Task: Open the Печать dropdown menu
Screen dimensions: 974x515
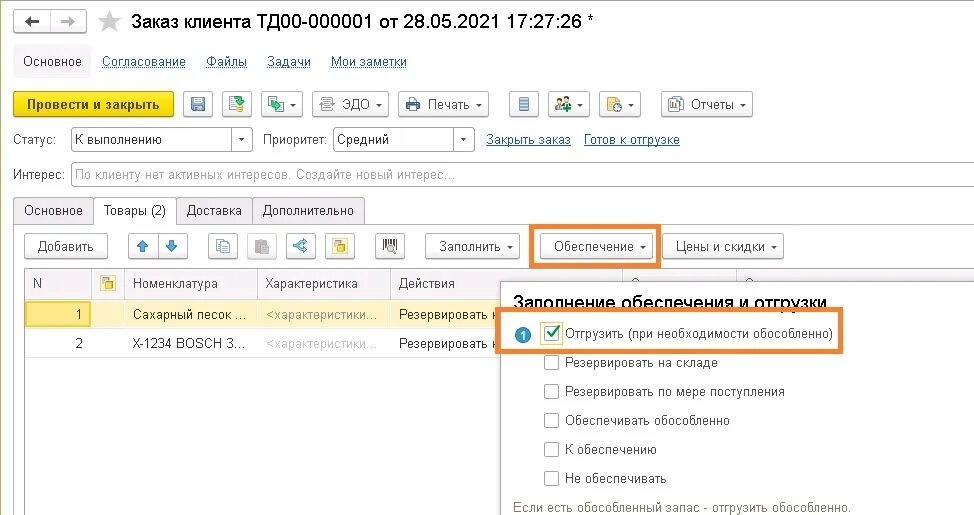Action: [x=444, y=104]
